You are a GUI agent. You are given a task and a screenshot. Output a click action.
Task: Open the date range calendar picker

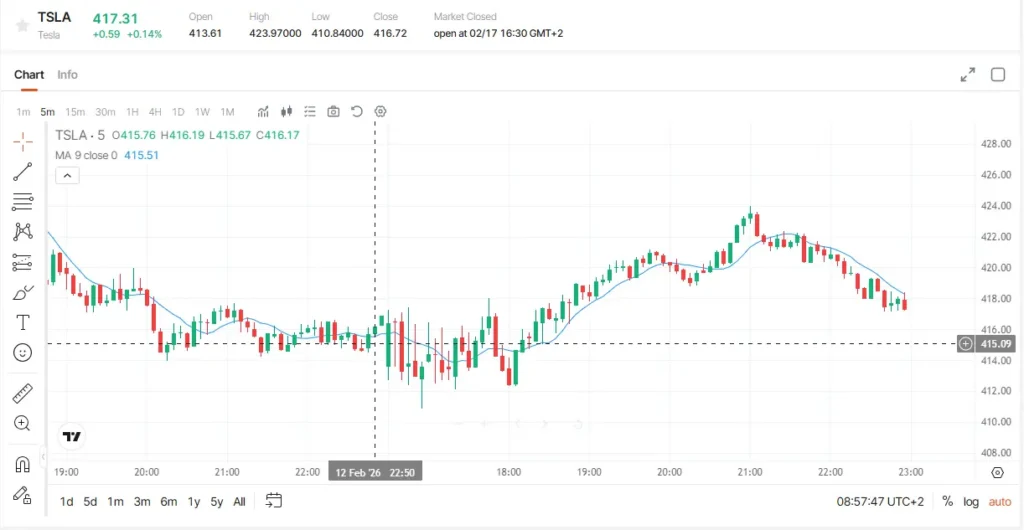pyautogui.click(x=274, y=501)
